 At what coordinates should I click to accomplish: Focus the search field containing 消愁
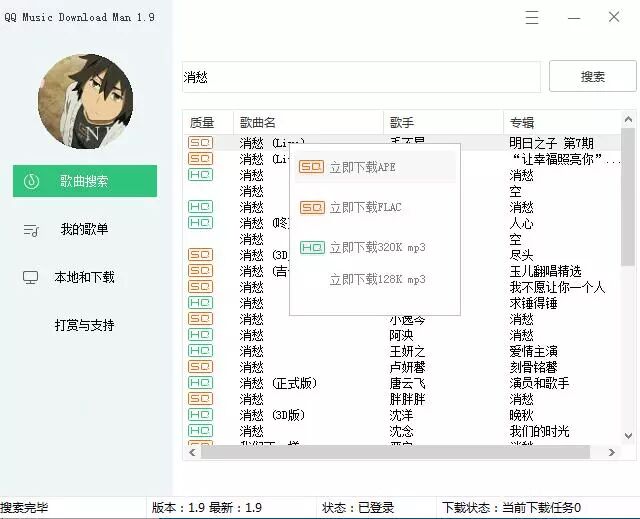(x=361, y=77)
